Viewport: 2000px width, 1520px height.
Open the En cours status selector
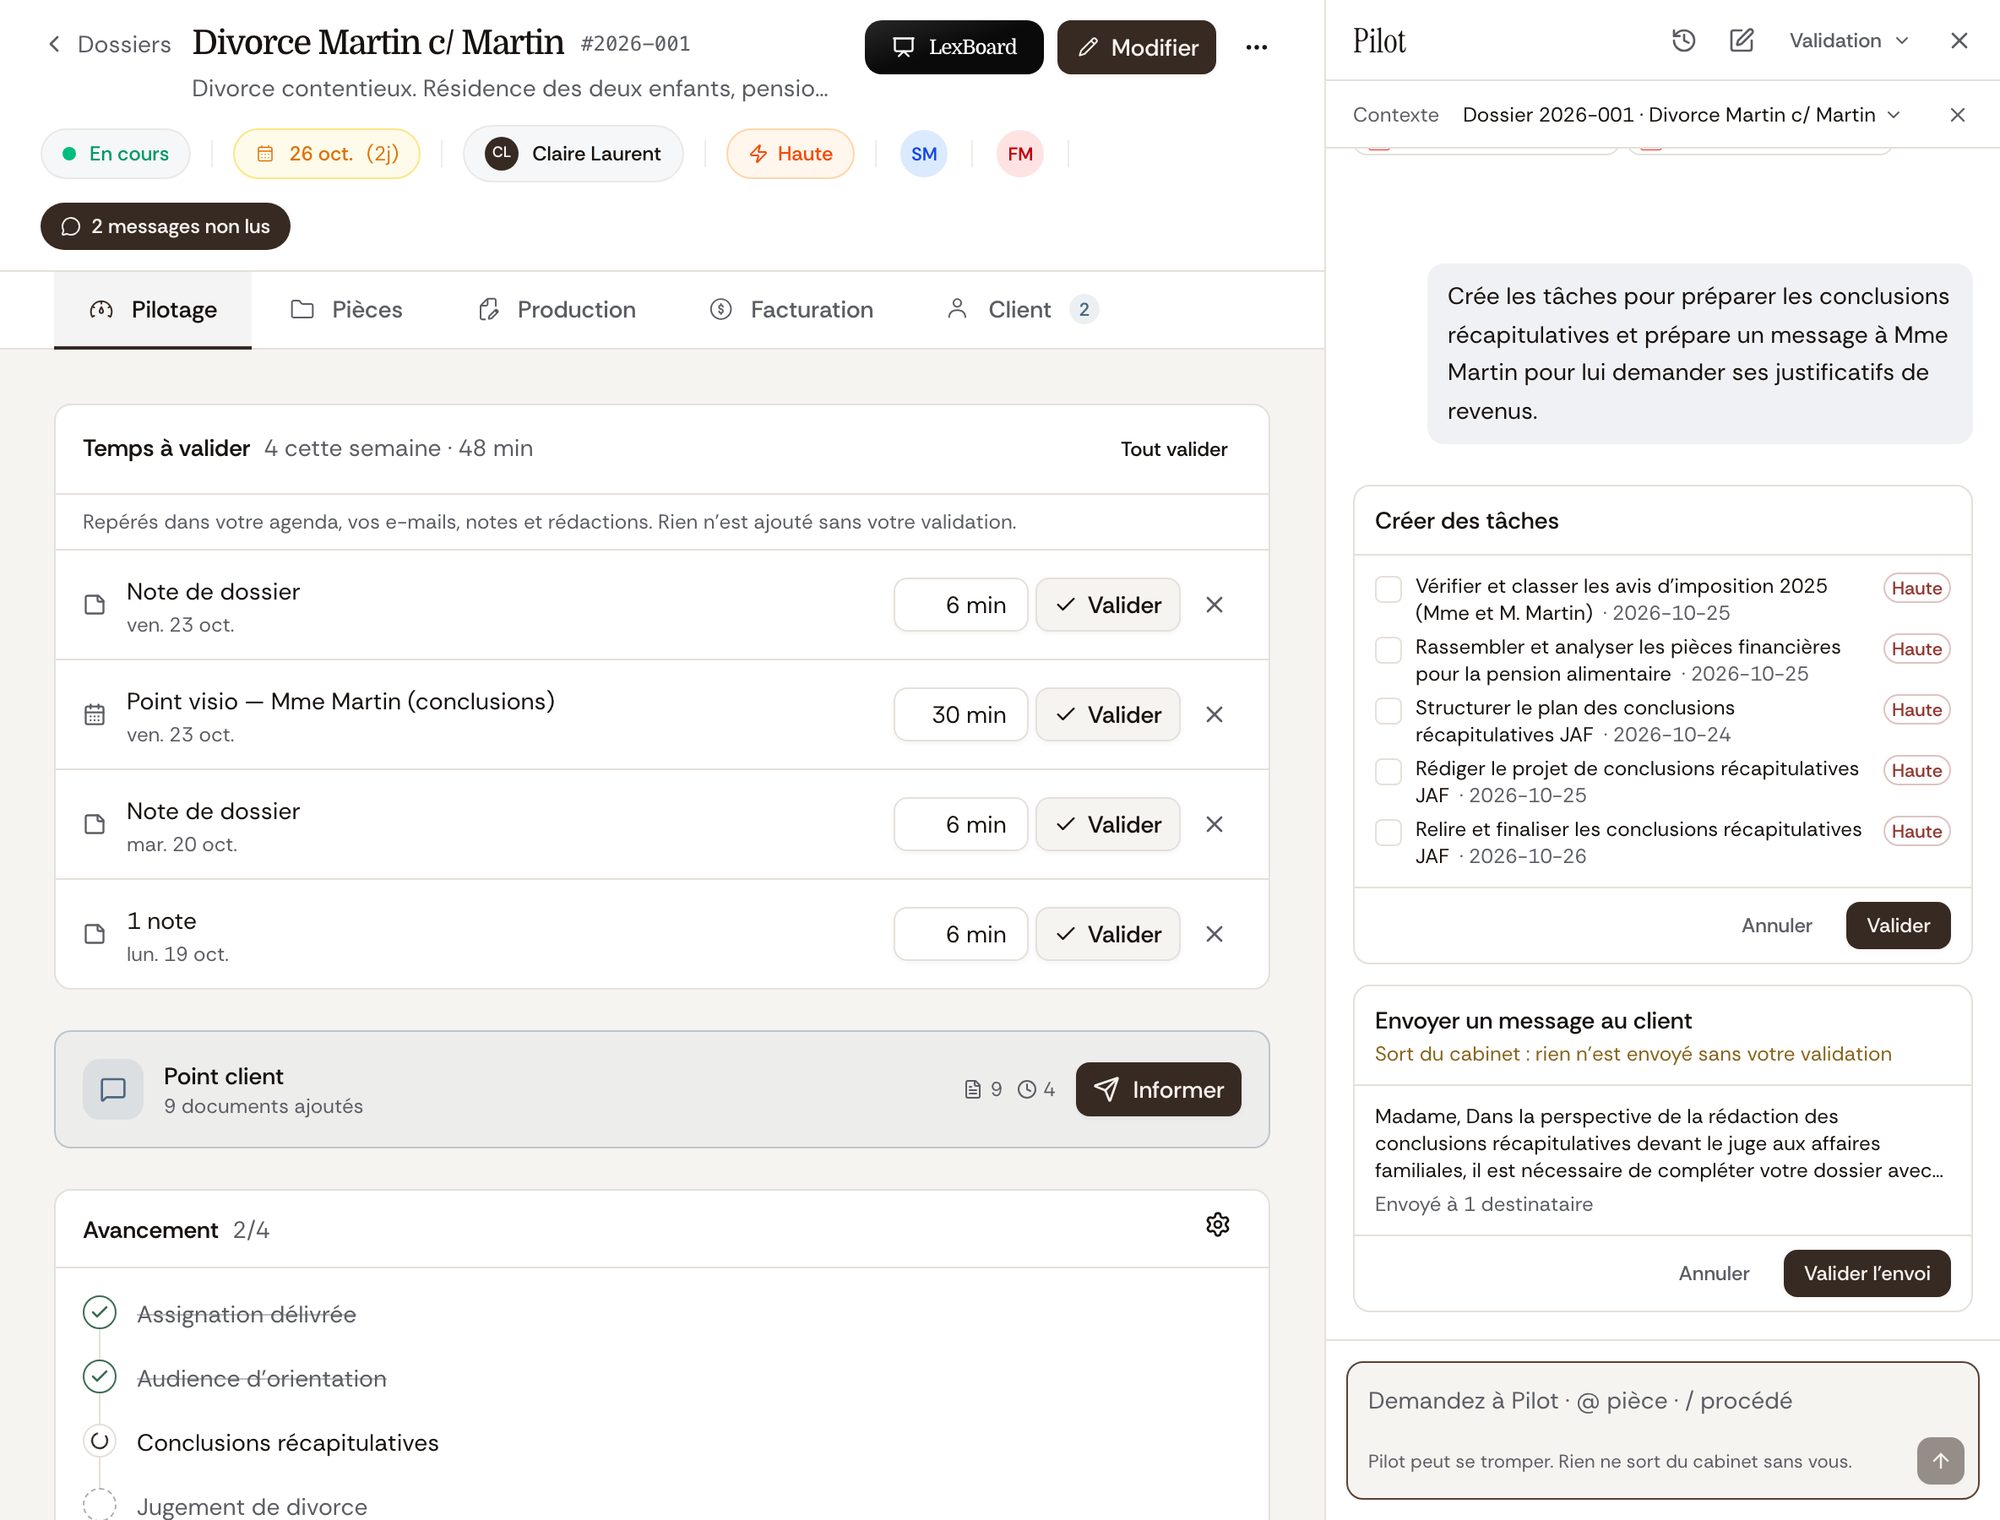(116, 154)
